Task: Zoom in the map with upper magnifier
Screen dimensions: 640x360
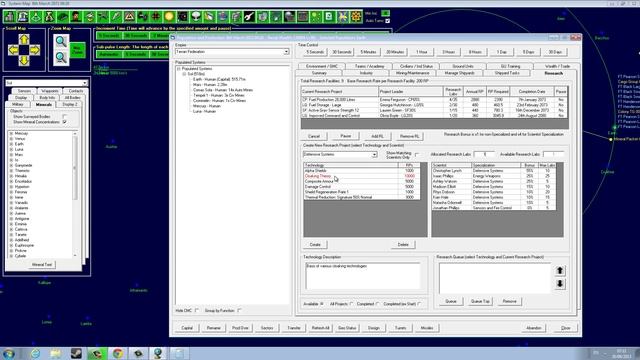Action: tap(61, 41)
